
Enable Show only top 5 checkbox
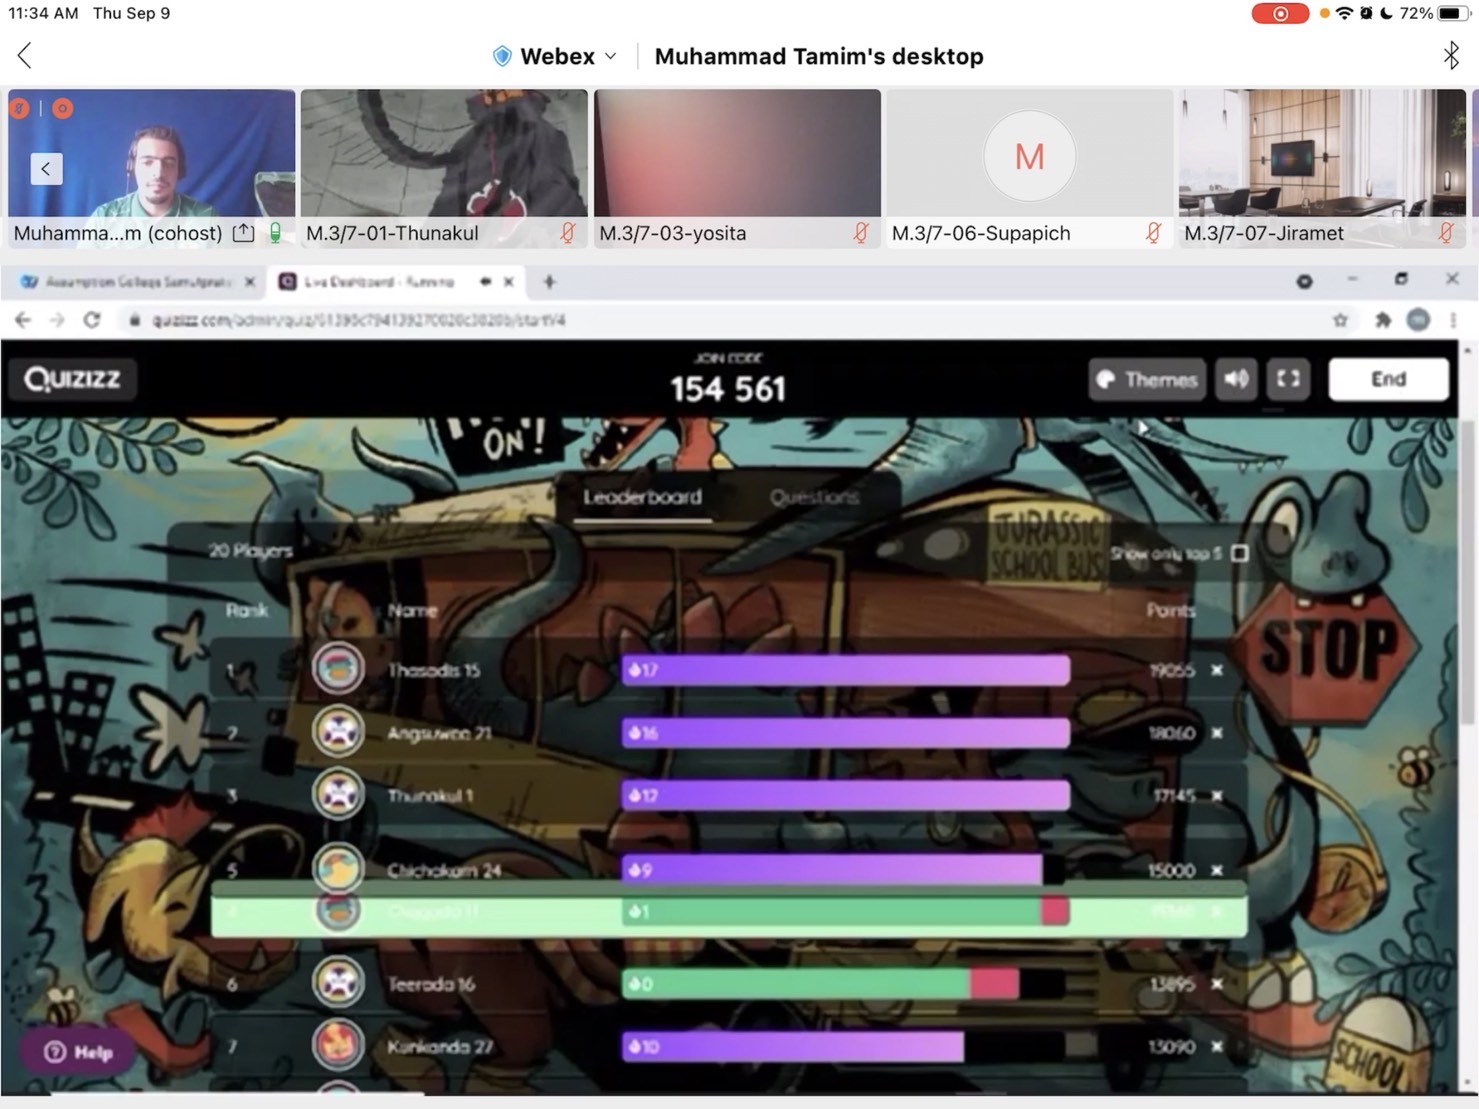coord(1240,553)
